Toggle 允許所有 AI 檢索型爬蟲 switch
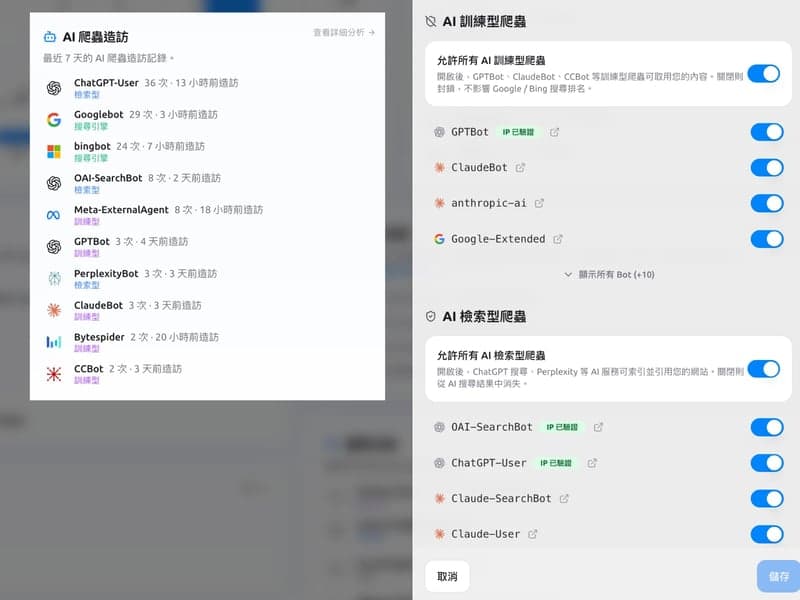The image size is (800, 600). [x=764, y=369]
